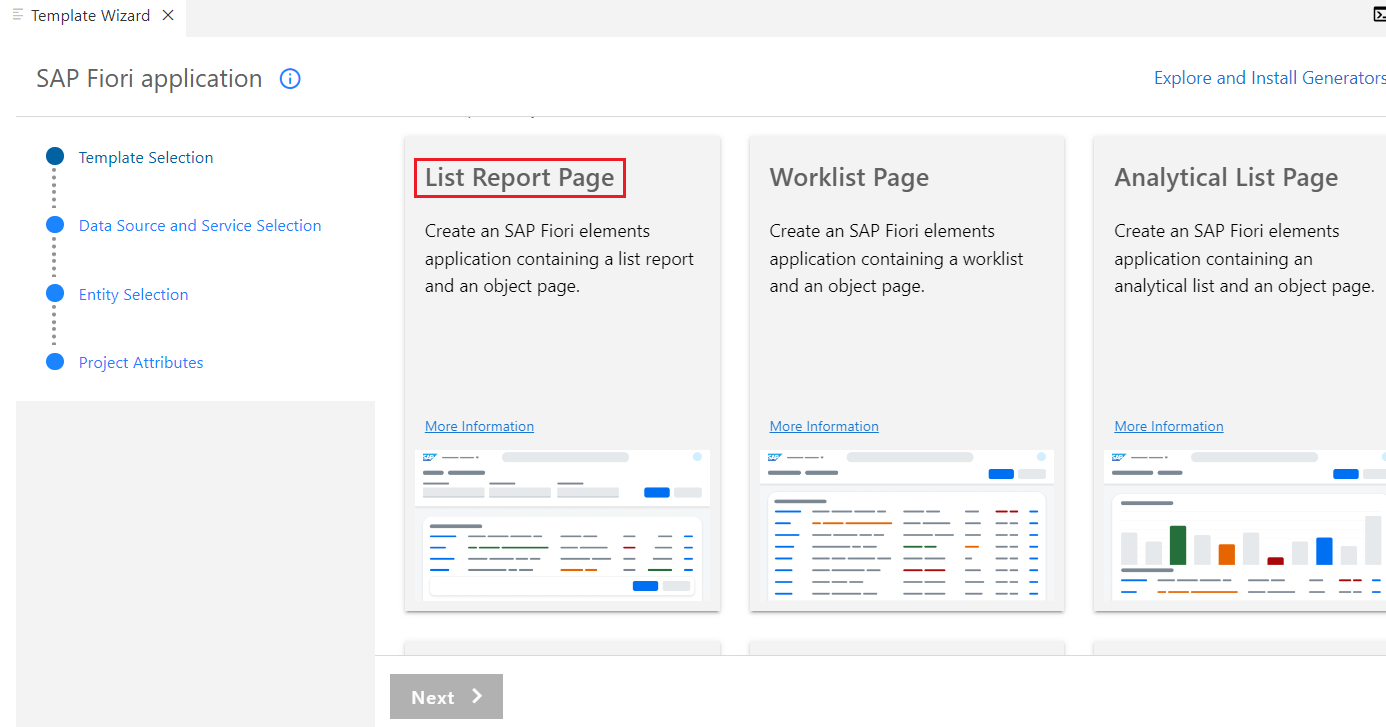Image resolution: width=1386 pixels, height=727 pixels.
Task: Open More Information for List Report Page
Action: tap(479, 426)
